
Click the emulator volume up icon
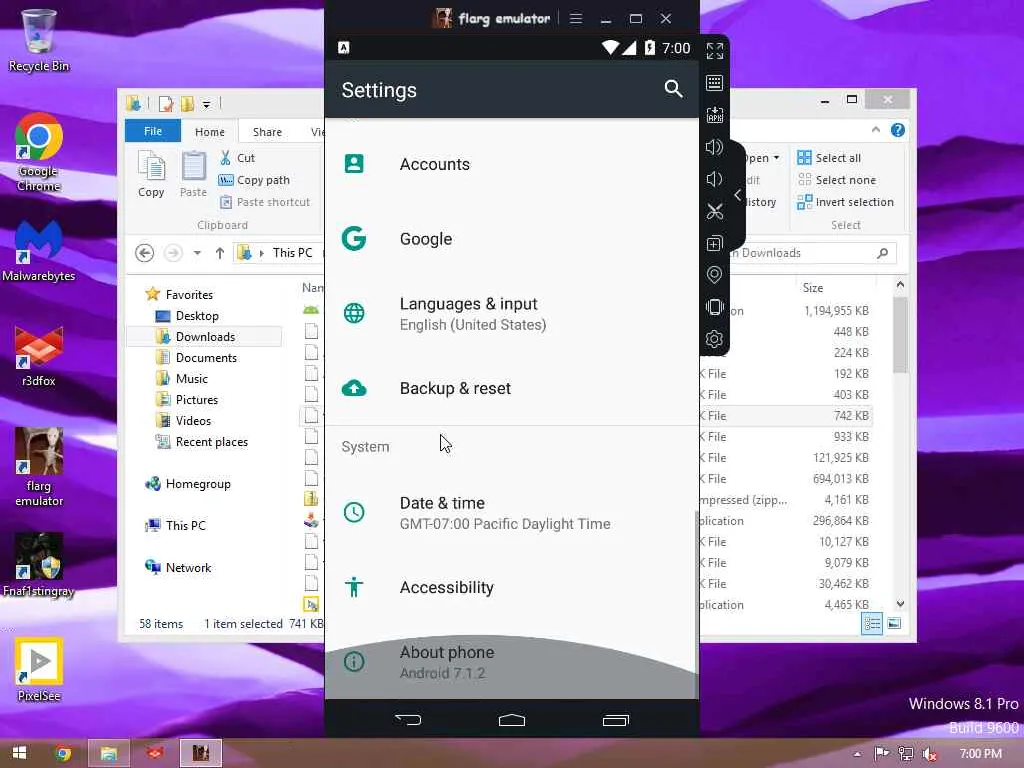pos(714,147)
